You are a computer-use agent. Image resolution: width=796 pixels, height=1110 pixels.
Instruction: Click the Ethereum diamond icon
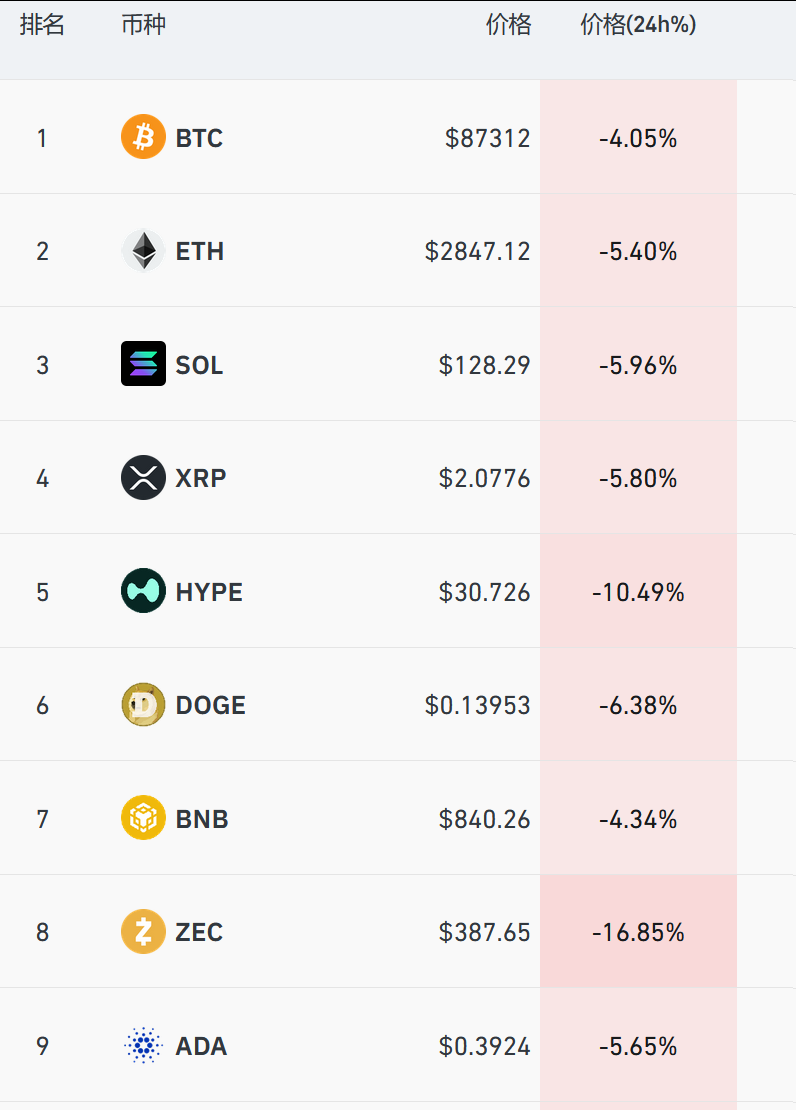143,251
